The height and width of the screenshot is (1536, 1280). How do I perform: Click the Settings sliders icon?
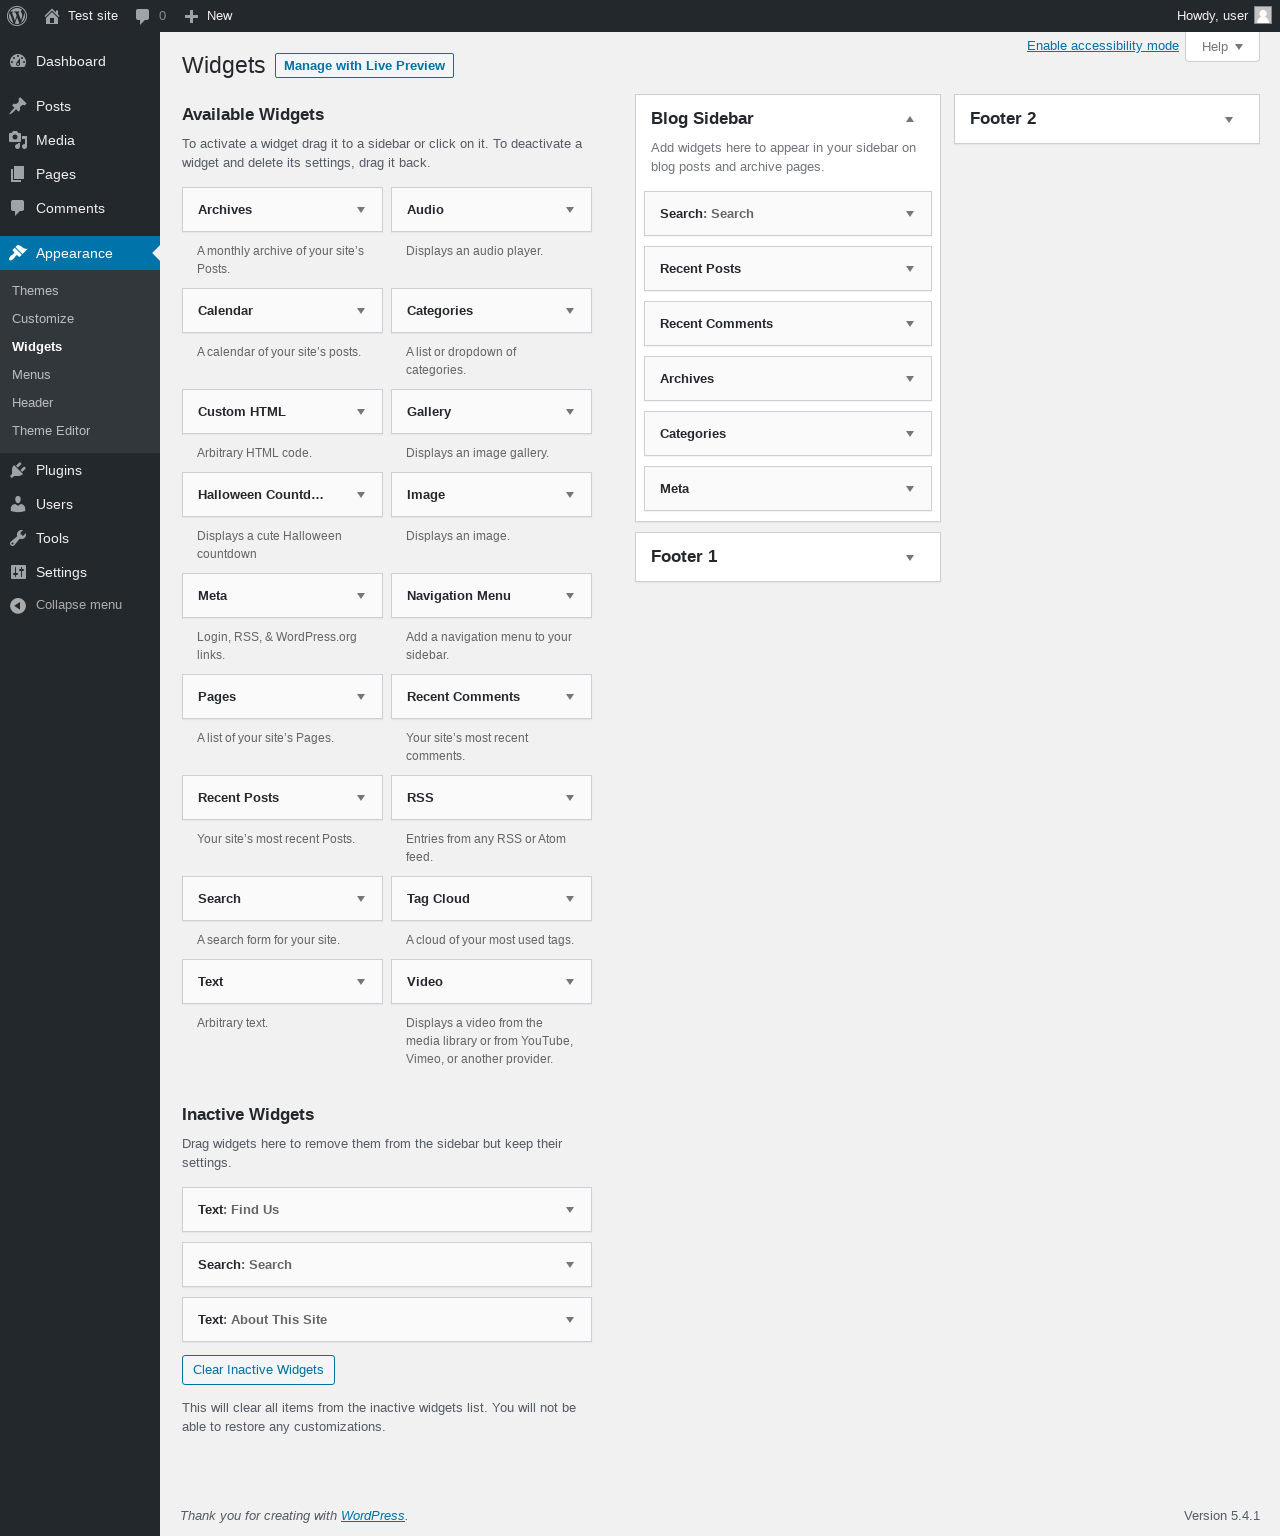(x=18, y=572)
